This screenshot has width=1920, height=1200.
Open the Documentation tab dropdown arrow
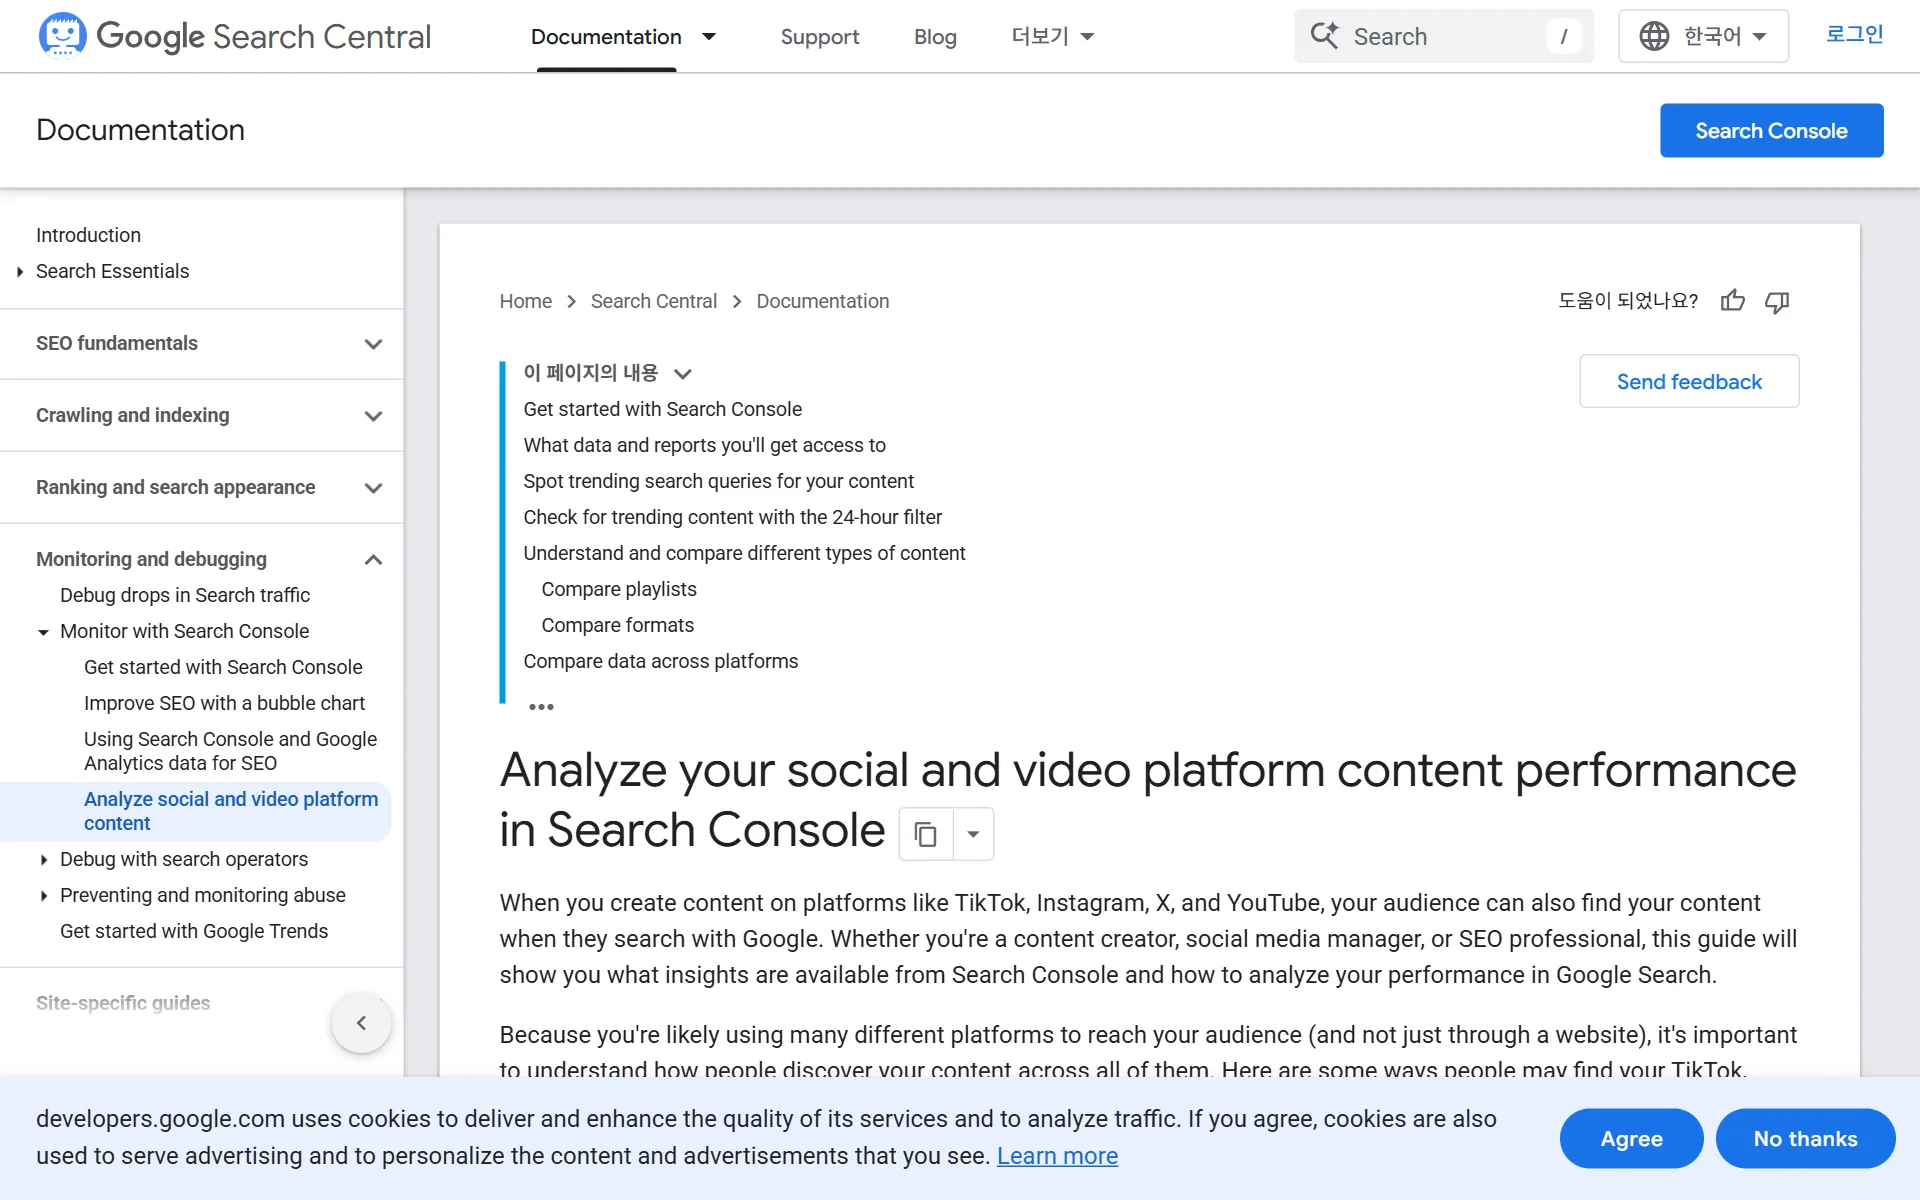(x=709, y=36)
